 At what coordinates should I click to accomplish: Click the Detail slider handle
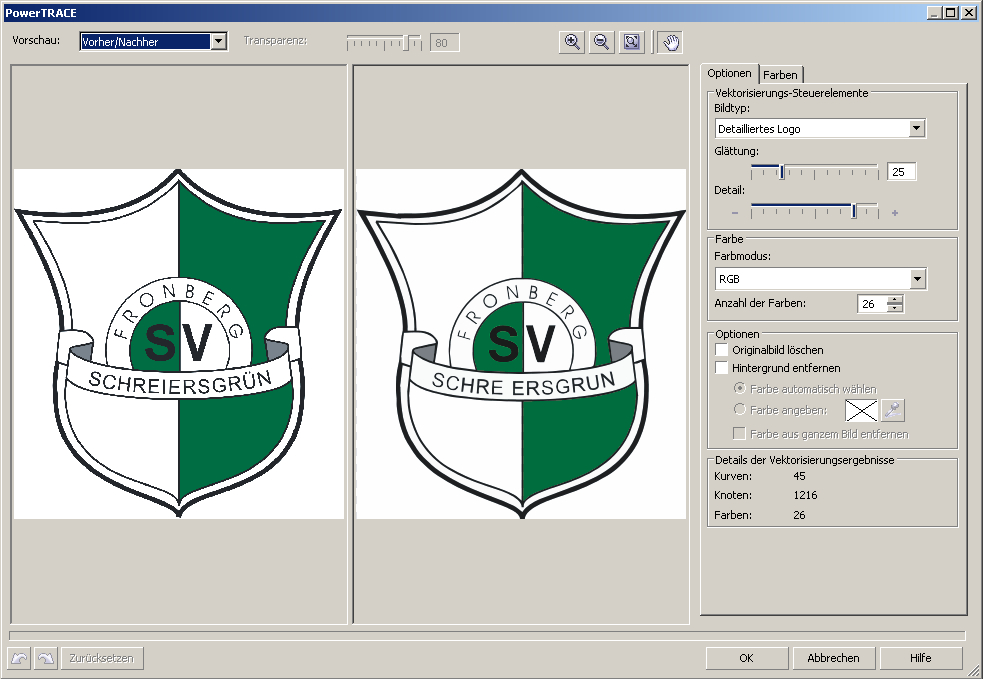click(x=853, y=211)
